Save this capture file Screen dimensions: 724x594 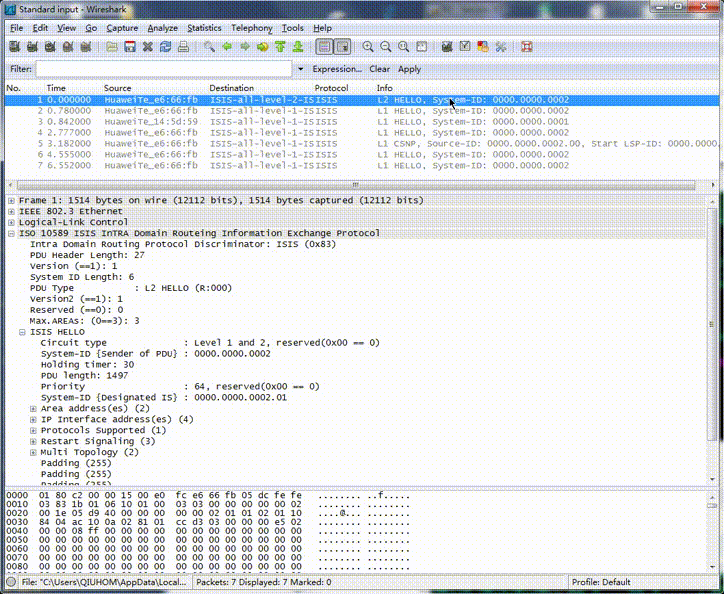[130, 47]
